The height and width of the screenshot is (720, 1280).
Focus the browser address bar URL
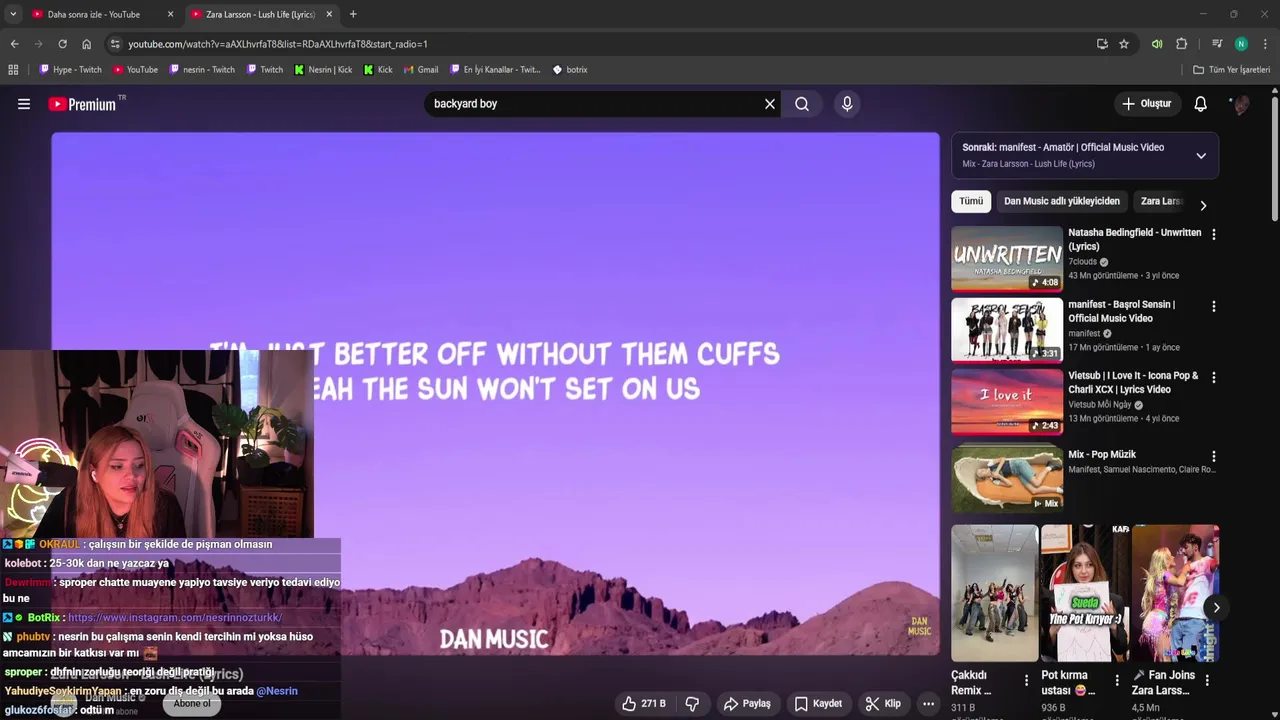pyautogui.click(x=278, y=44)
